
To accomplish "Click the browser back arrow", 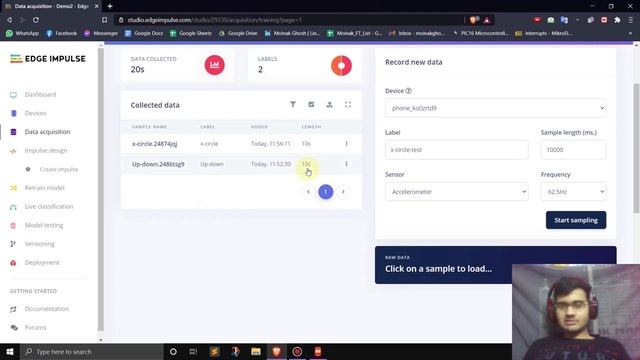I will [9, 20].
